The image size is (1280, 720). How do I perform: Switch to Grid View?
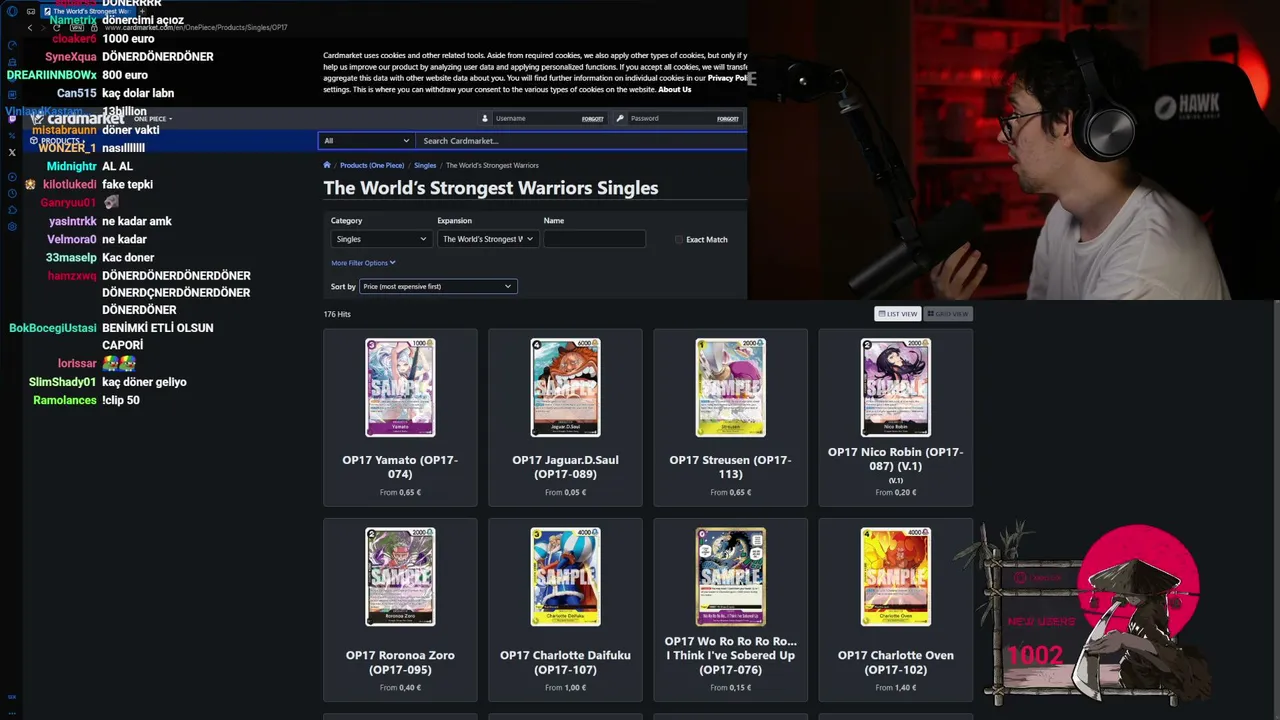[x=947, y=314]
